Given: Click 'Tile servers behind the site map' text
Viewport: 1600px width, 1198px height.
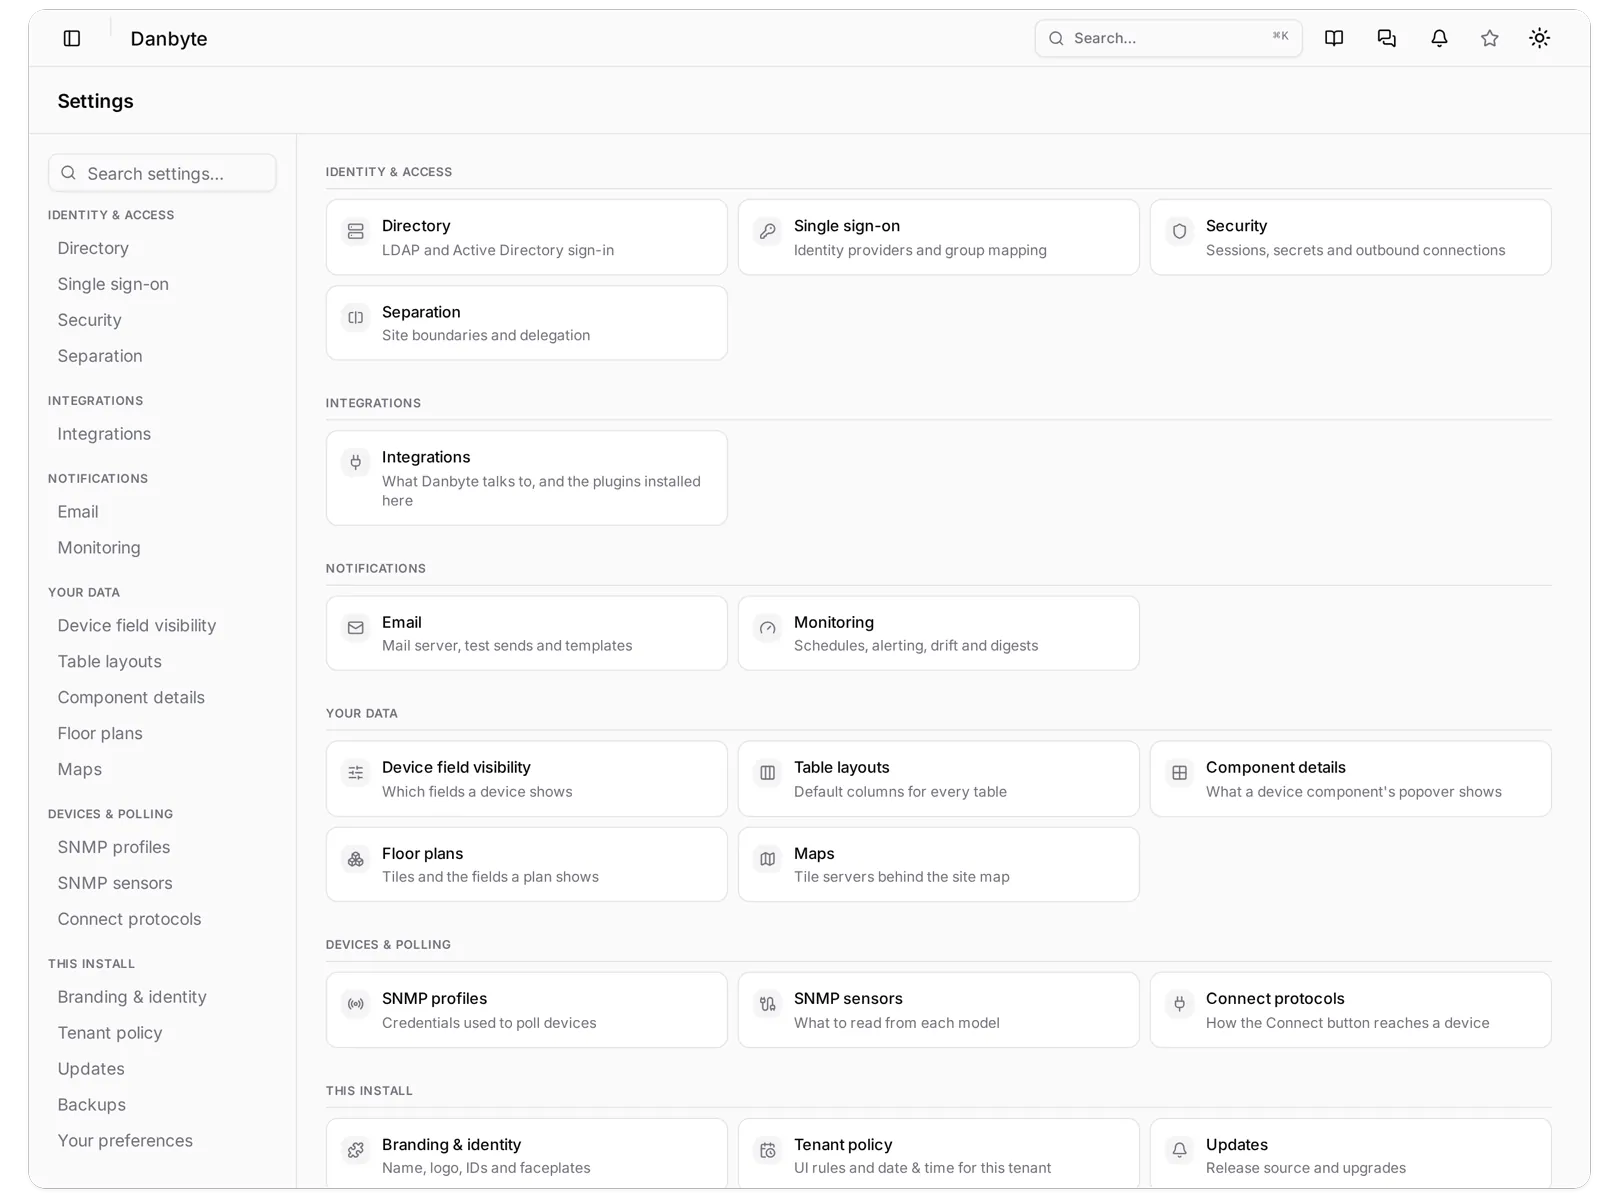Looking at the screenshot, I should click(902, 876).
